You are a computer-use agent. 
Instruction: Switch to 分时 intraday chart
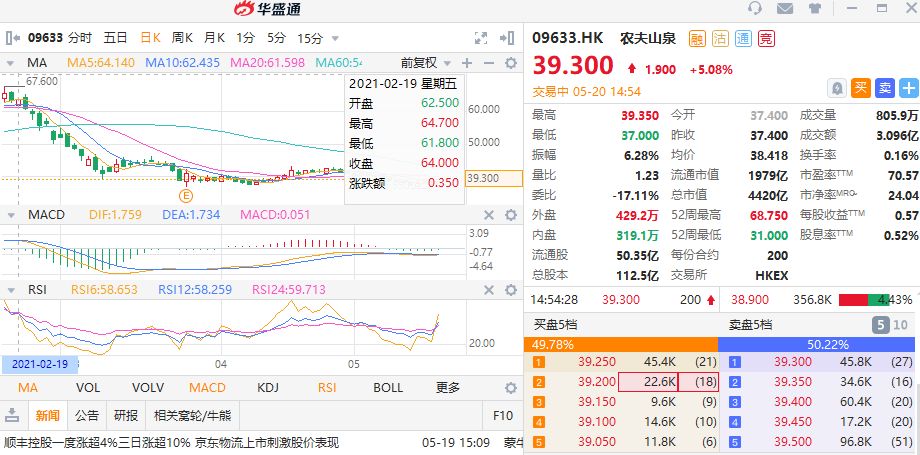click(80, 38)
